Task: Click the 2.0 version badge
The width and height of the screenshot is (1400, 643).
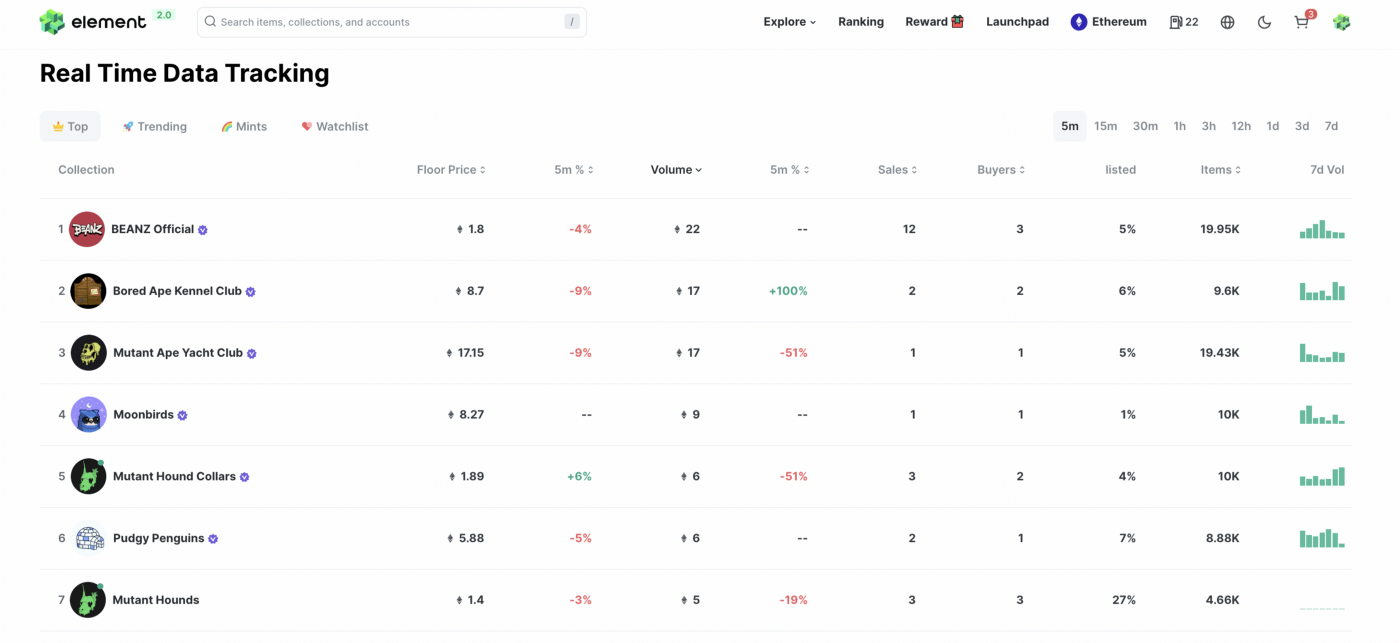Action: click(x=163, y=15)
